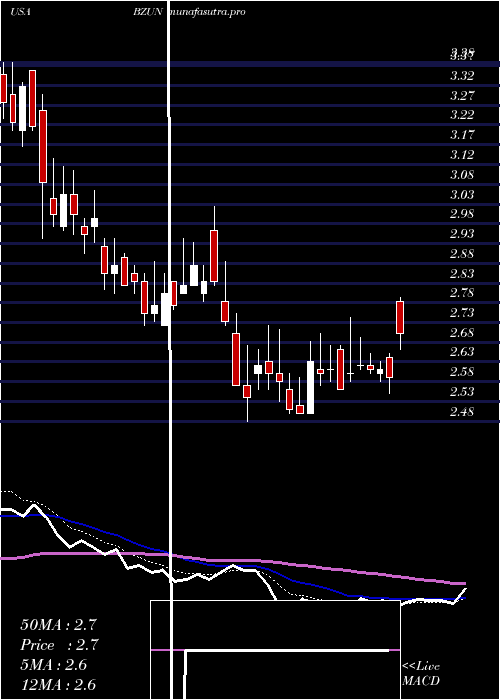Click the tall white candlestick near 2.53

pyautogui.click(x=310, y=388)
